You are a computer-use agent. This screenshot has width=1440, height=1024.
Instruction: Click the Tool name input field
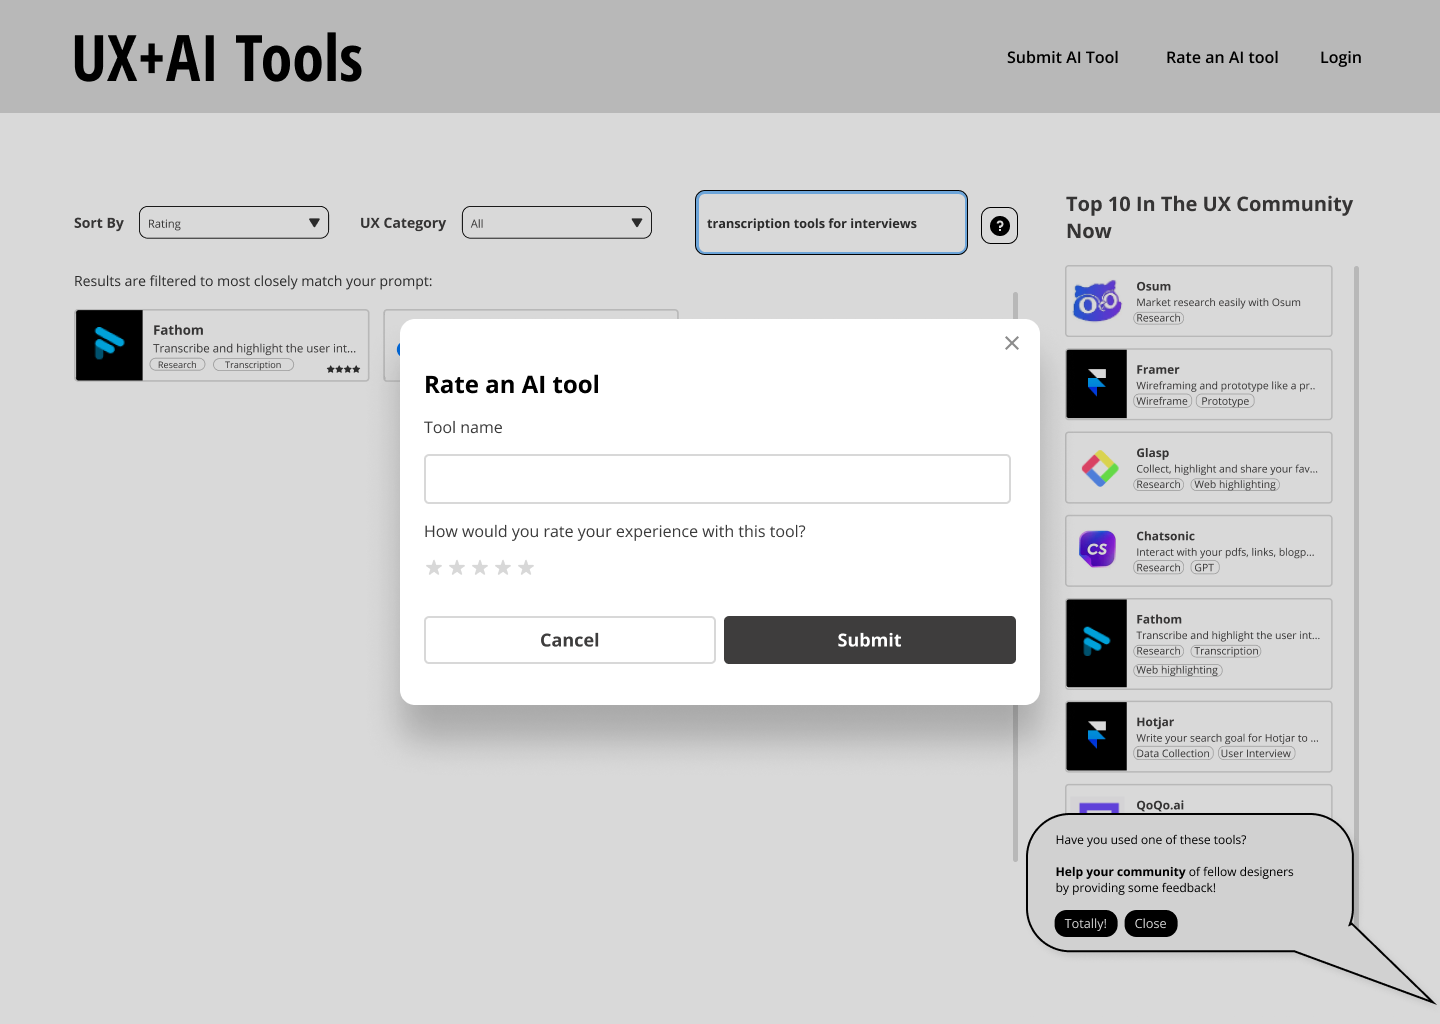(x=717, y=479)
